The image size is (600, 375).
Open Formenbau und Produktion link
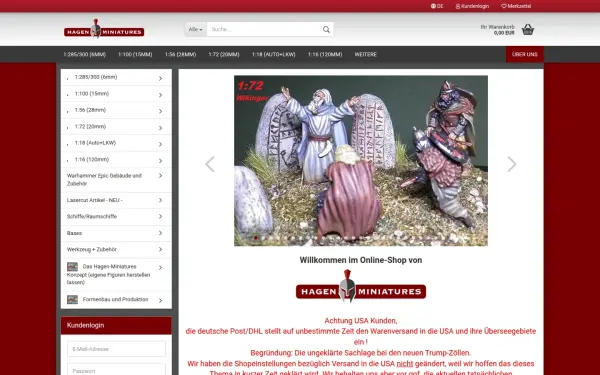tap(115, 300)
